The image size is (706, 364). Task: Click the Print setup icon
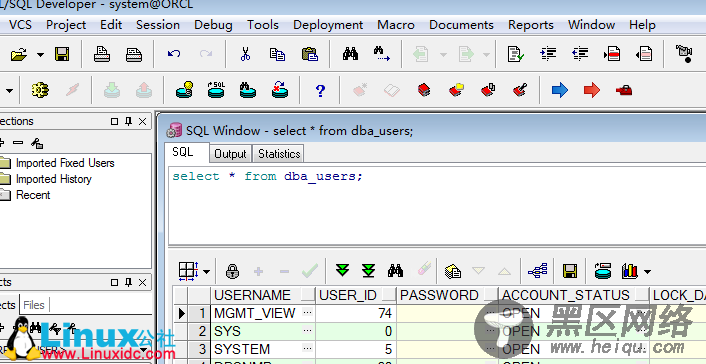[x=134, y=55]
